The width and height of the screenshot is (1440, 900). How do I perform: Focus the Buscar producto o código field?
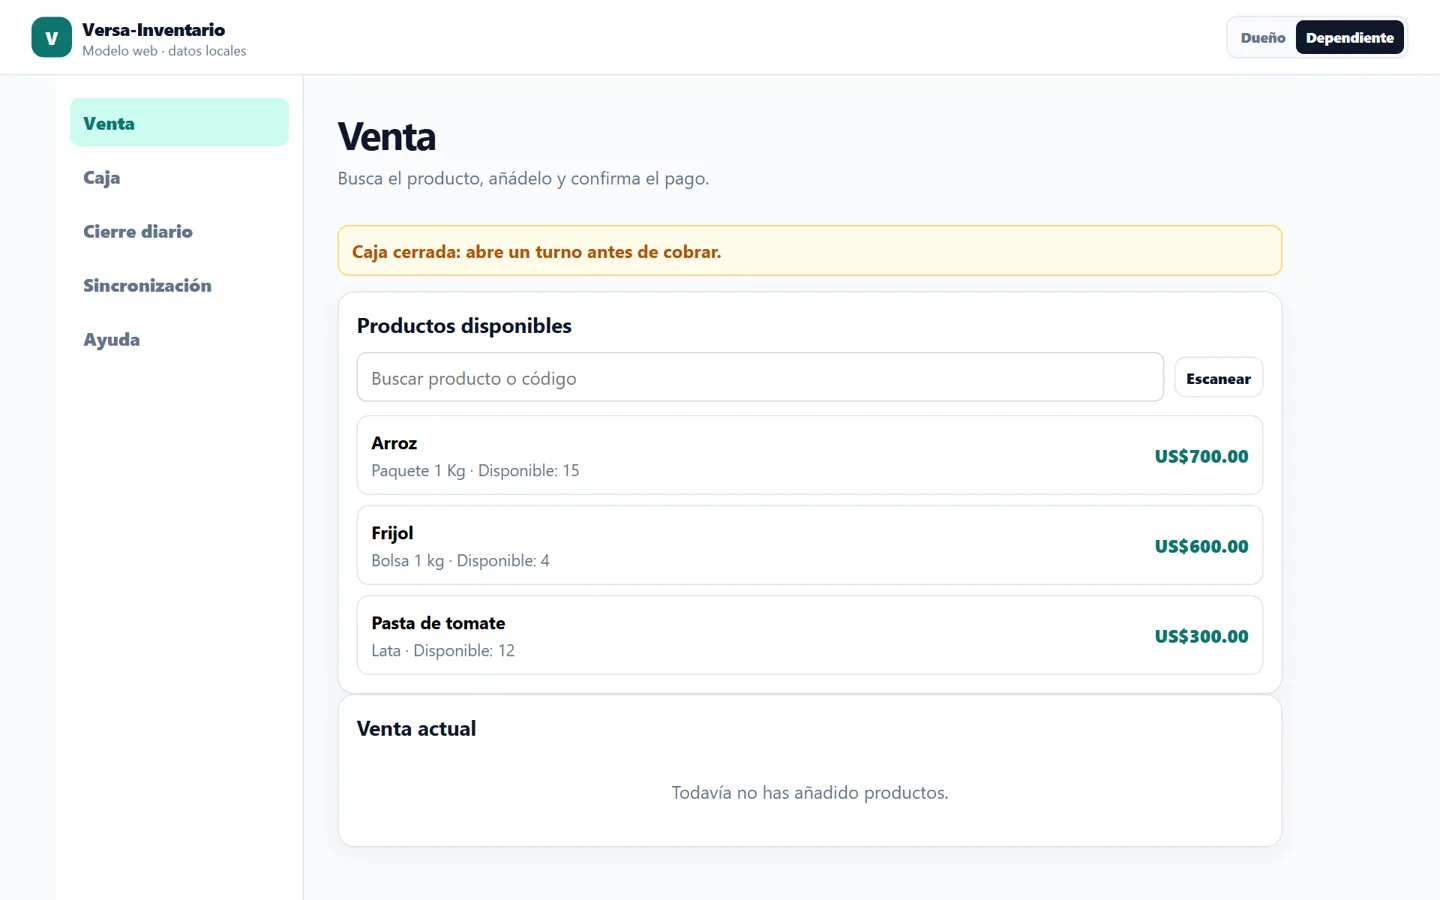[760, 378]
